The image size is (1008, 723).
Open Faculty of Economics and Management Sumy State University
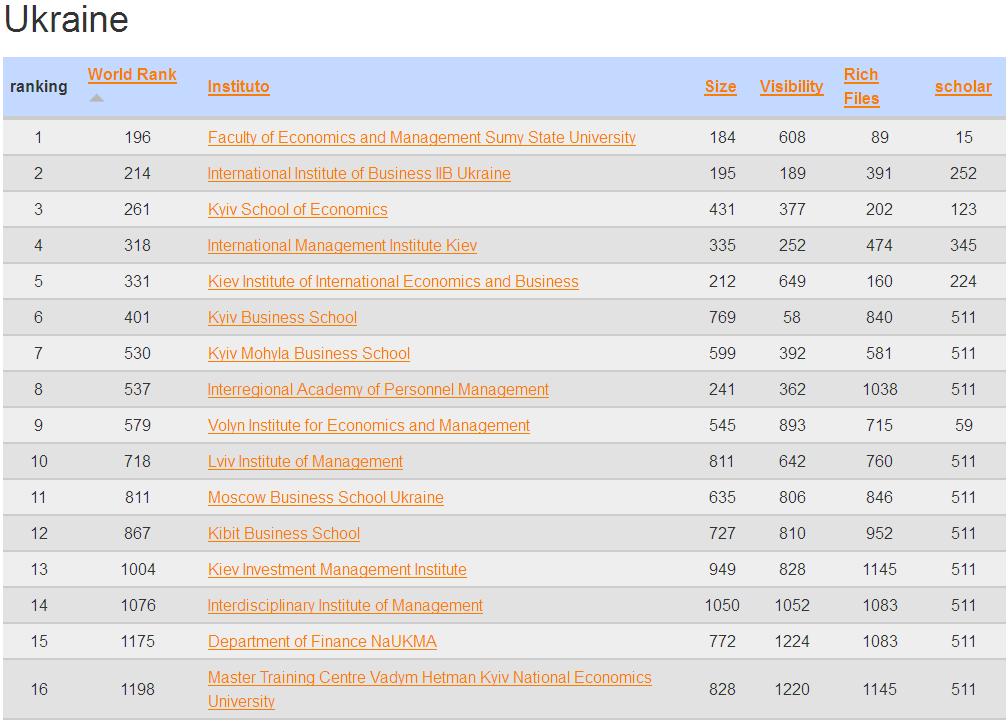(422, 138)
